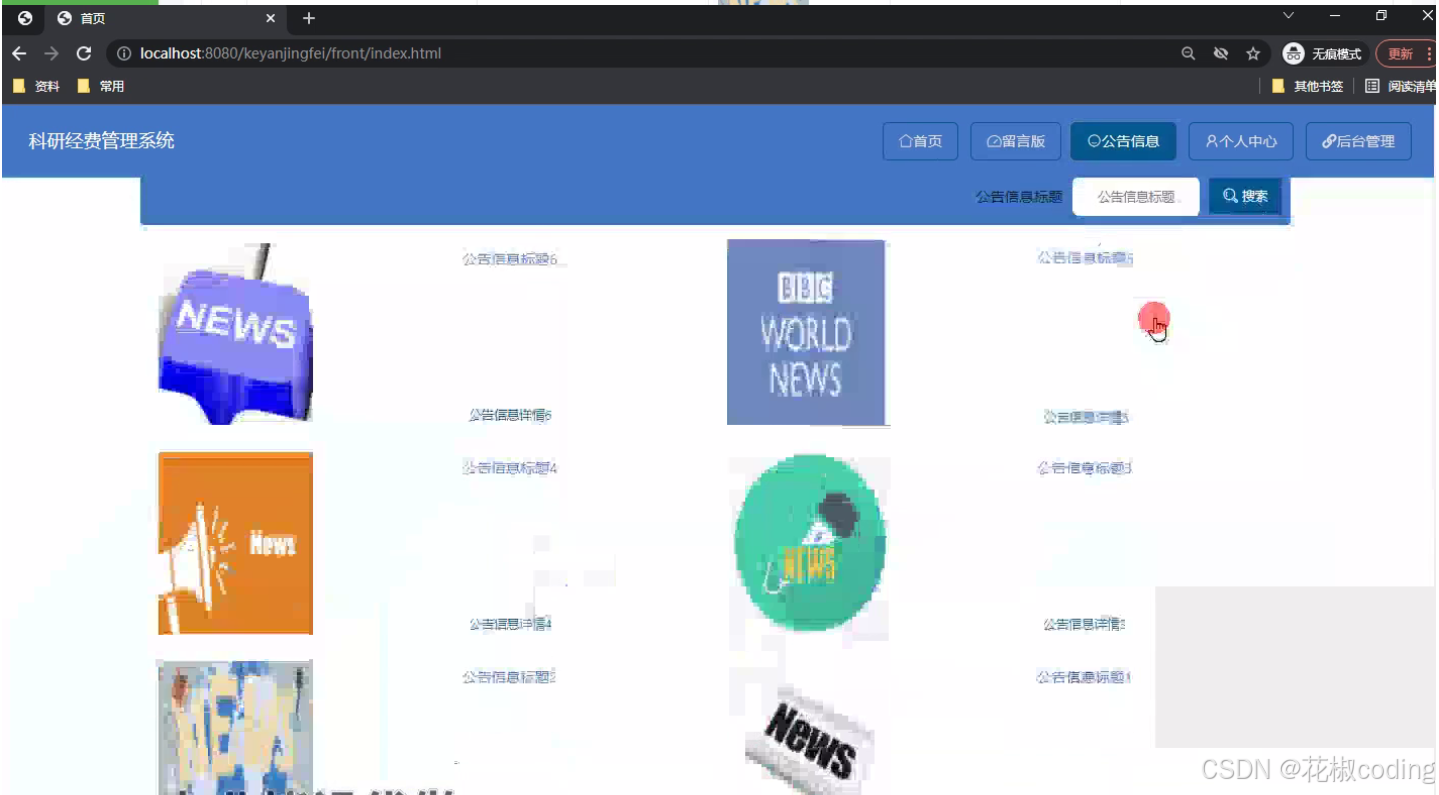1439x795 pixels.
Task: Click the title 公告信息标题6
Action: click(x=509, y=259)
